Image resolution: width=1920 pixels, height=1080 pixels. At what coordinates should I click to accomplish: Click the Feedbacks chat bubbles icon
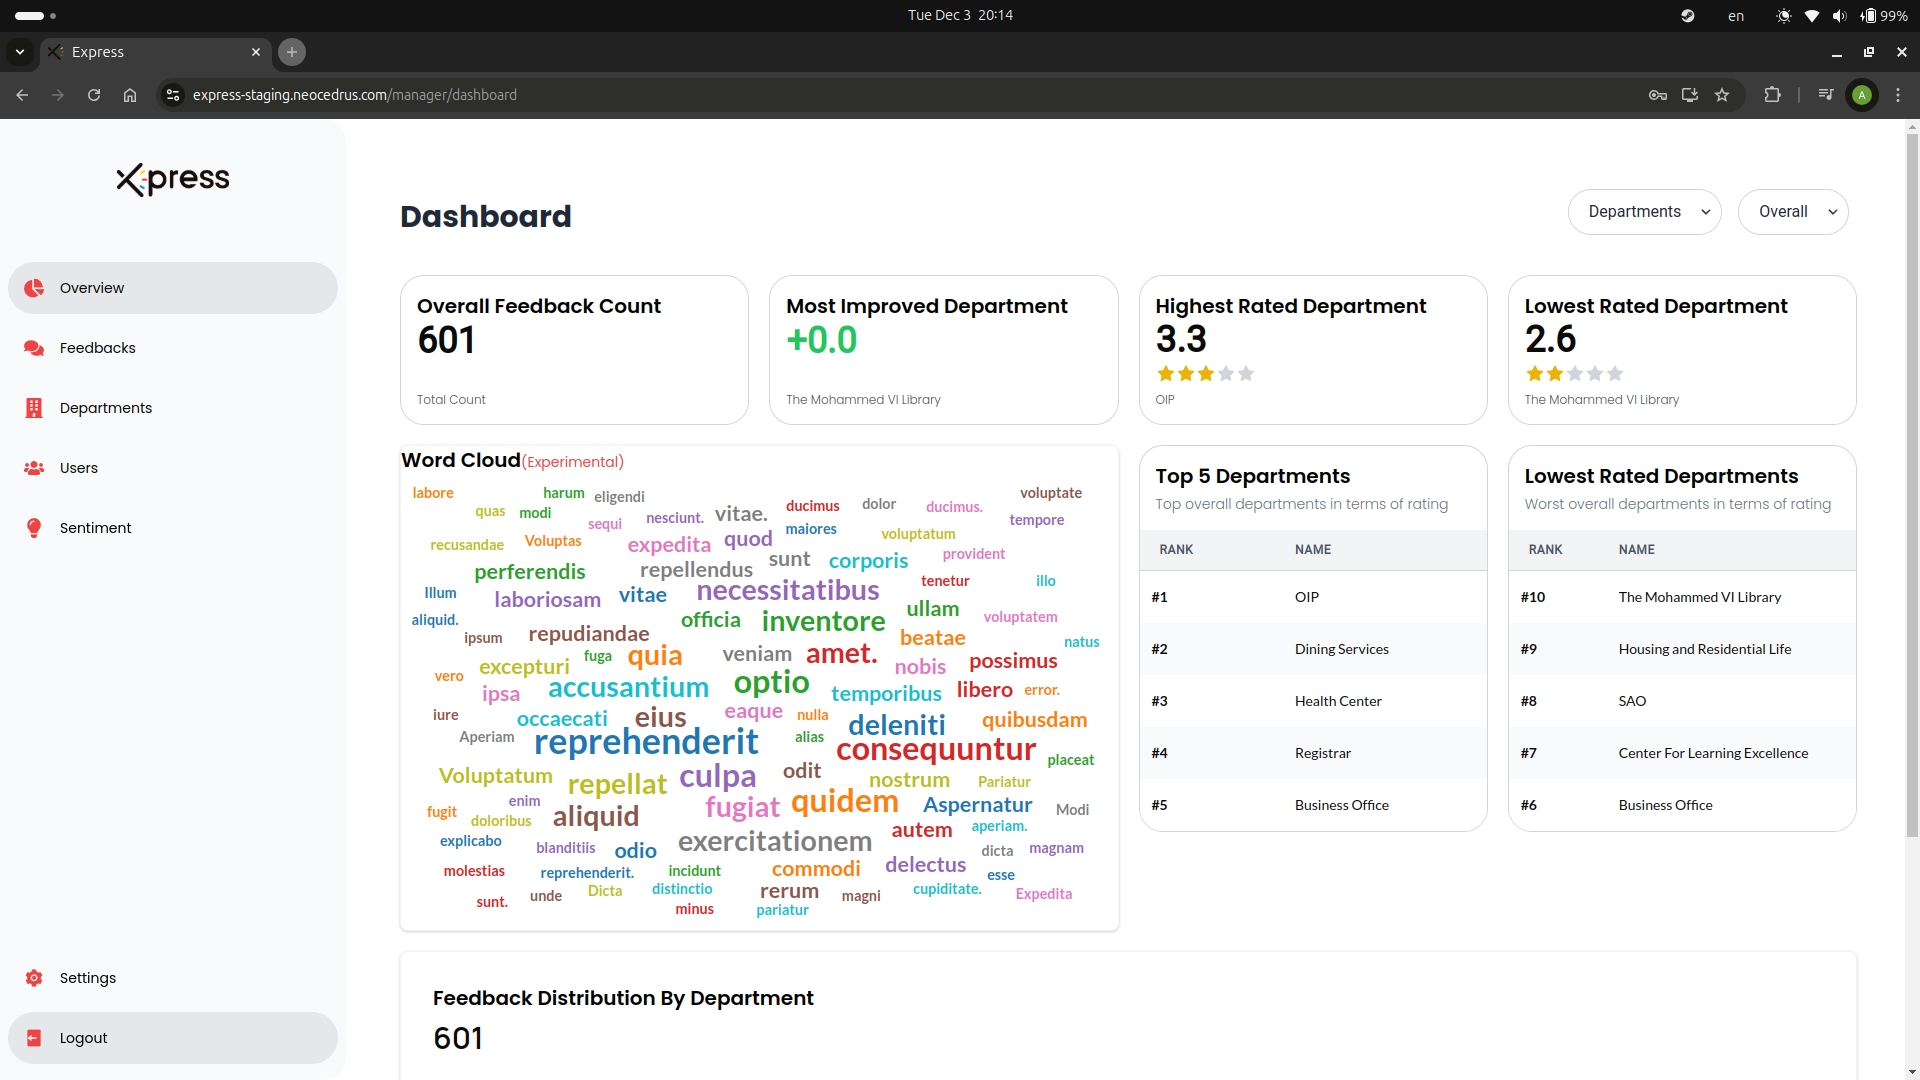pyautogui.click(x=34, y=348)
